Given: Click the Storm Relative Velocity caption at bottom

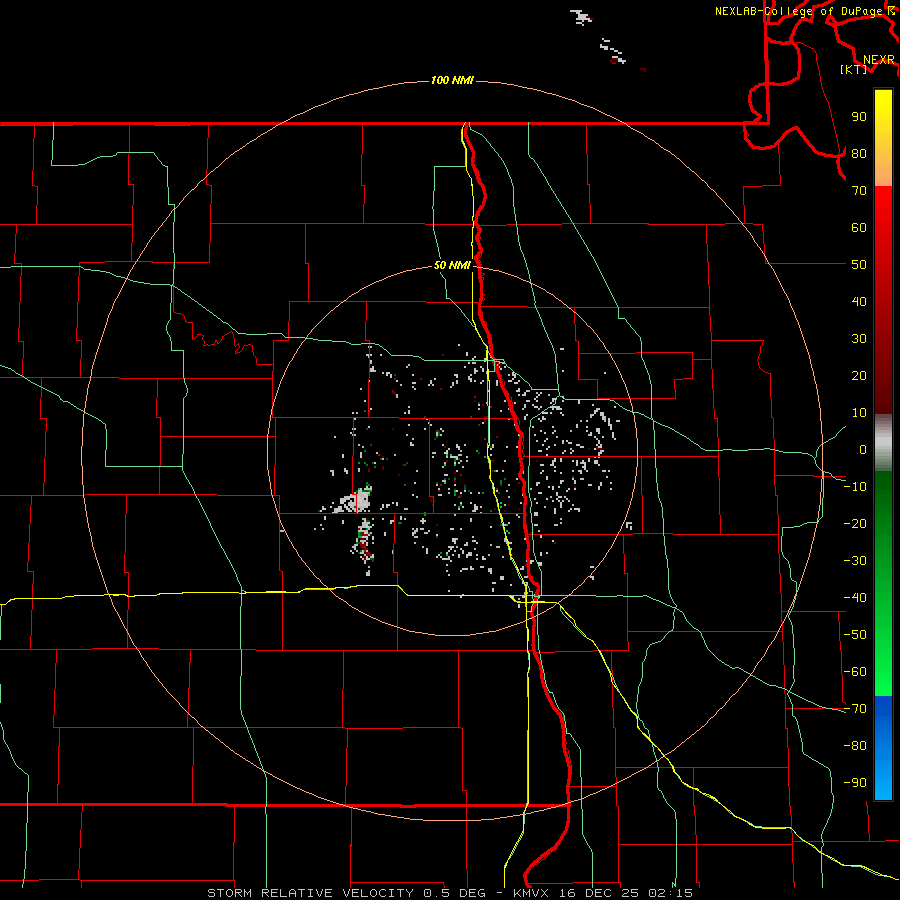Looking at the screenshot, I should (x=449, y=893).
